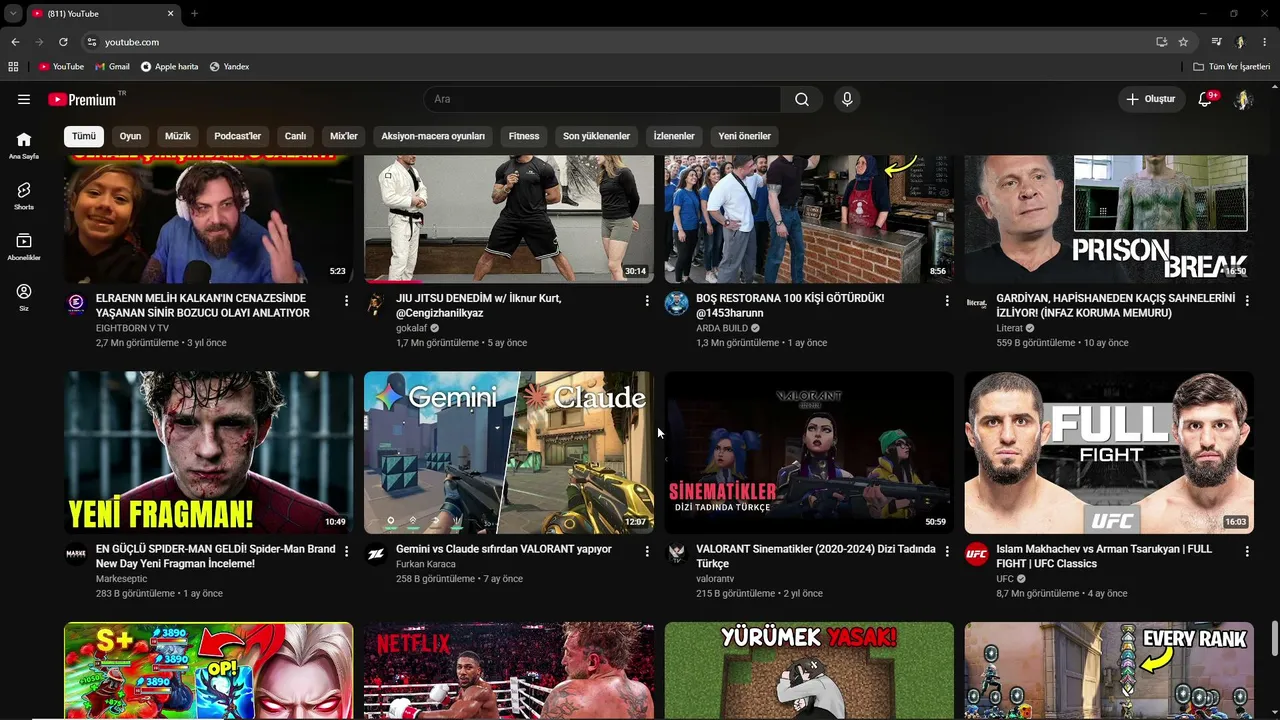Screen dimensions: 1280x720
Task: Click the Ara search field
Action: tap(602, 99)
